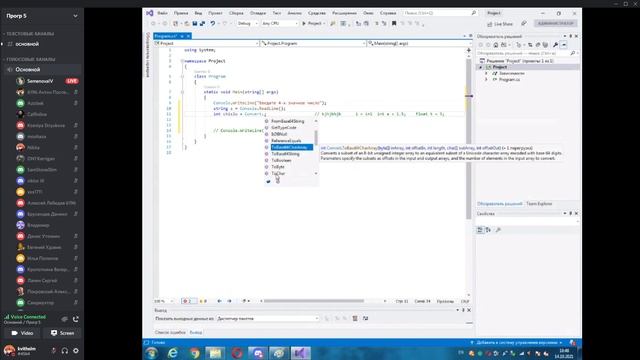Image resolution: width=640 pixels, height=360 pixels.
Task: Click the Visual Studio search box
Action: (x=440, y=13)
